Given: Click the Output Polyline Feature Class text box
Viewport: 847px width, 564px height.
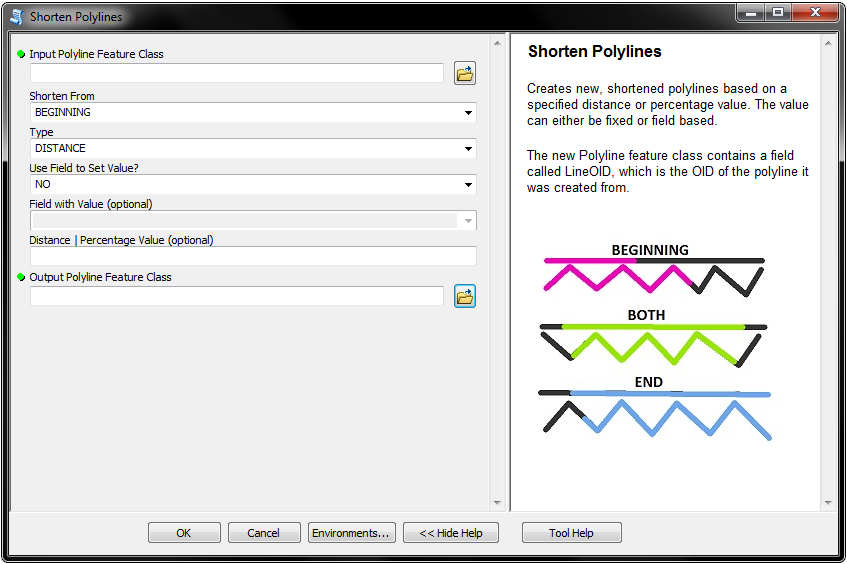Looking at the screenshot, I should click(x=237, y=296).
